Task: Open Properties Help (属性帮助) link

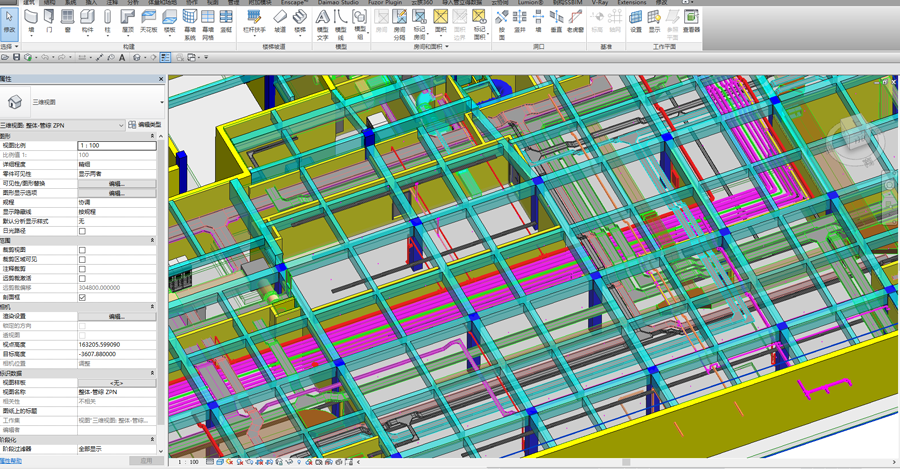Action: (x=11, y=461)
